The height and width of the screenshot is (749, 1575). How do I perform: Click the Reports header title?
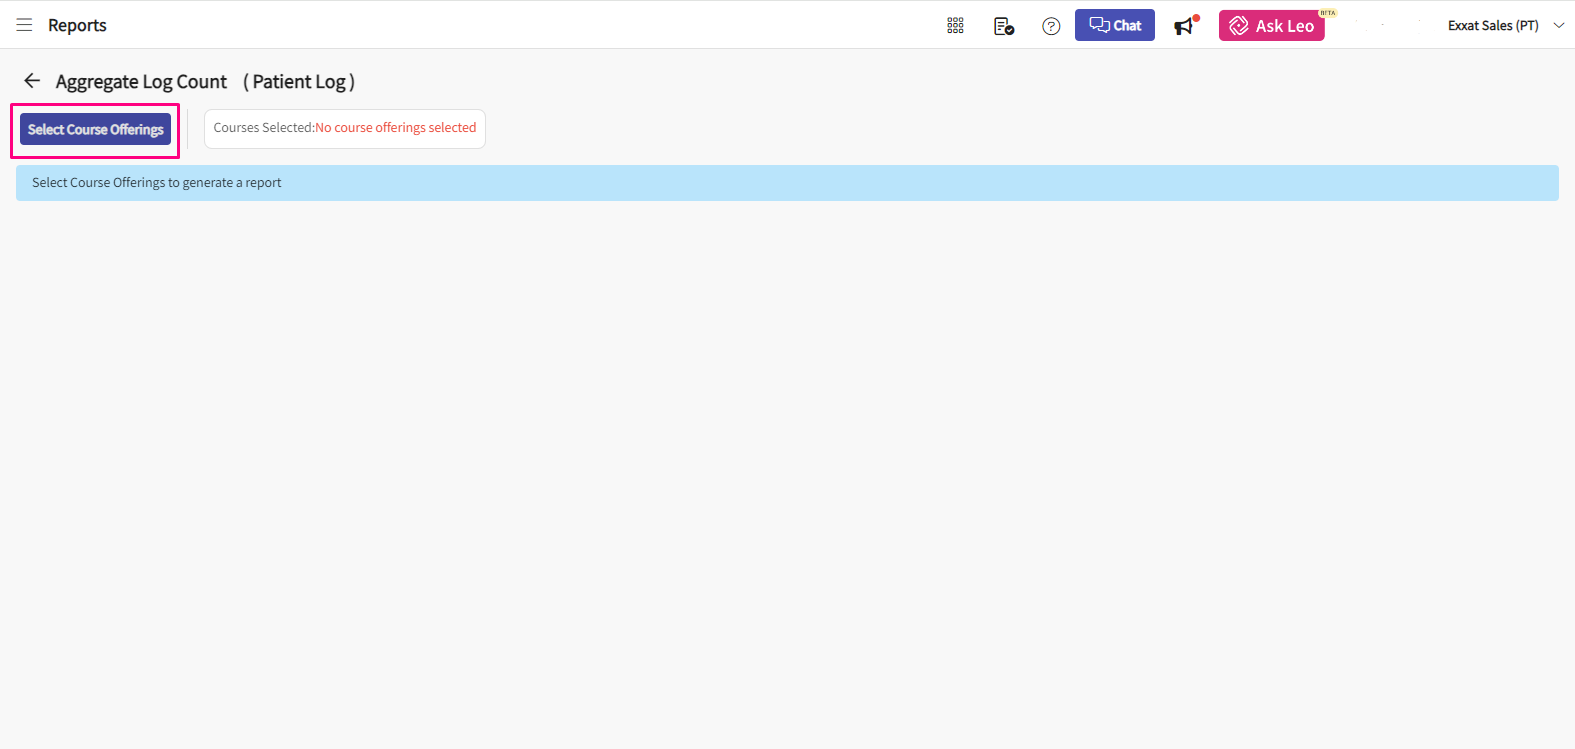(x=77, y=25)
